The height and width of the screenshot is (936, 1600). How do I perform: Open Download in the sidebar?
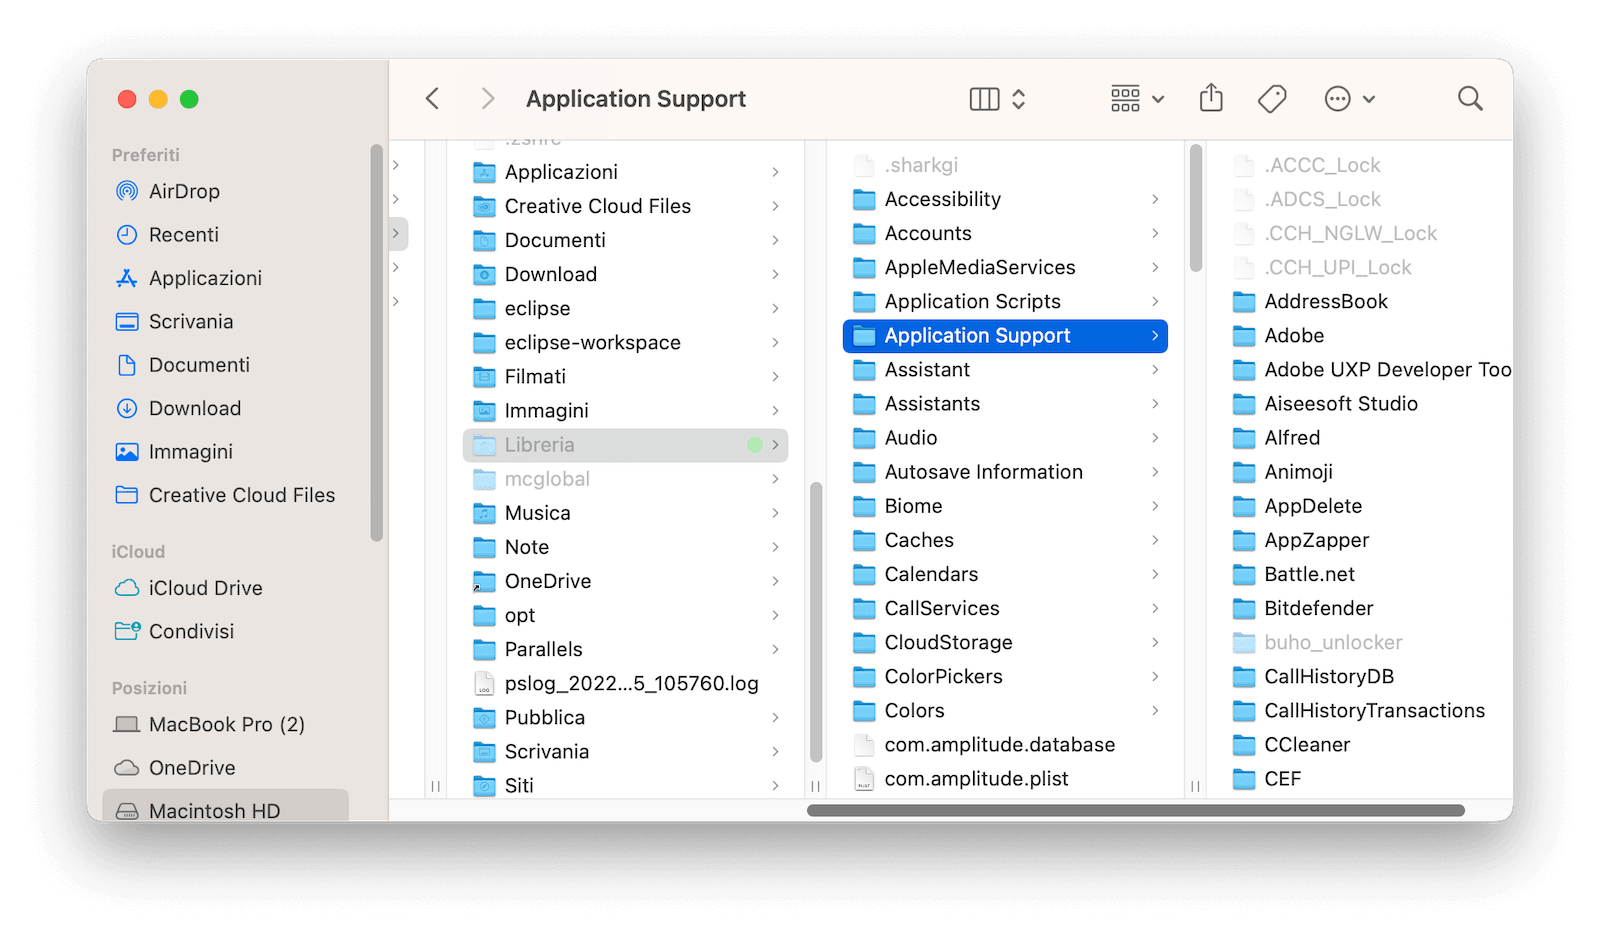coord(195,408)
